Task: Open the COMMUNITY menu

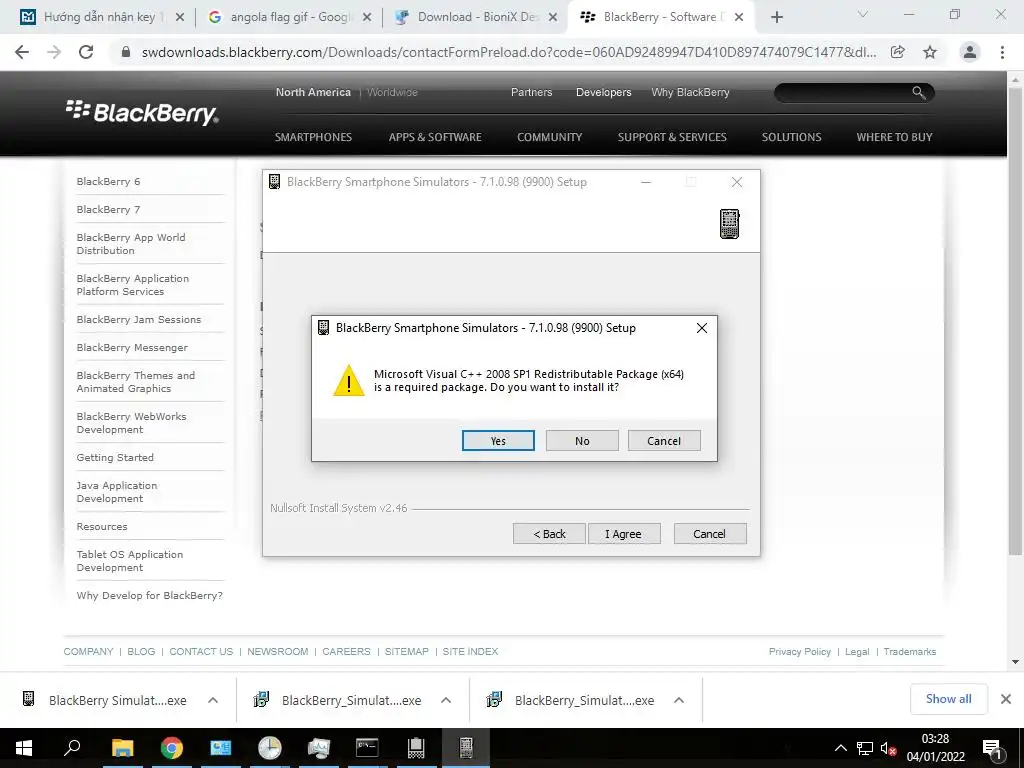Action: [x=549, y=137]
